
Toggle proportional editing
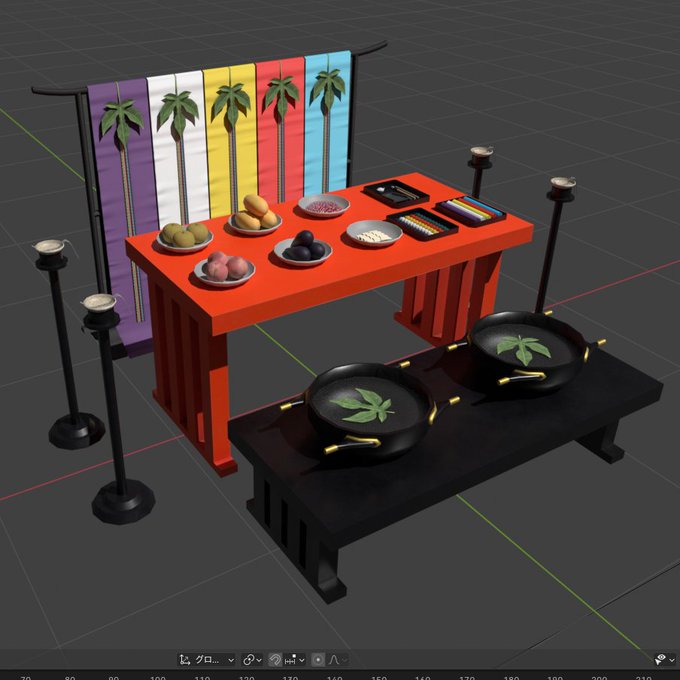point(318,660)
